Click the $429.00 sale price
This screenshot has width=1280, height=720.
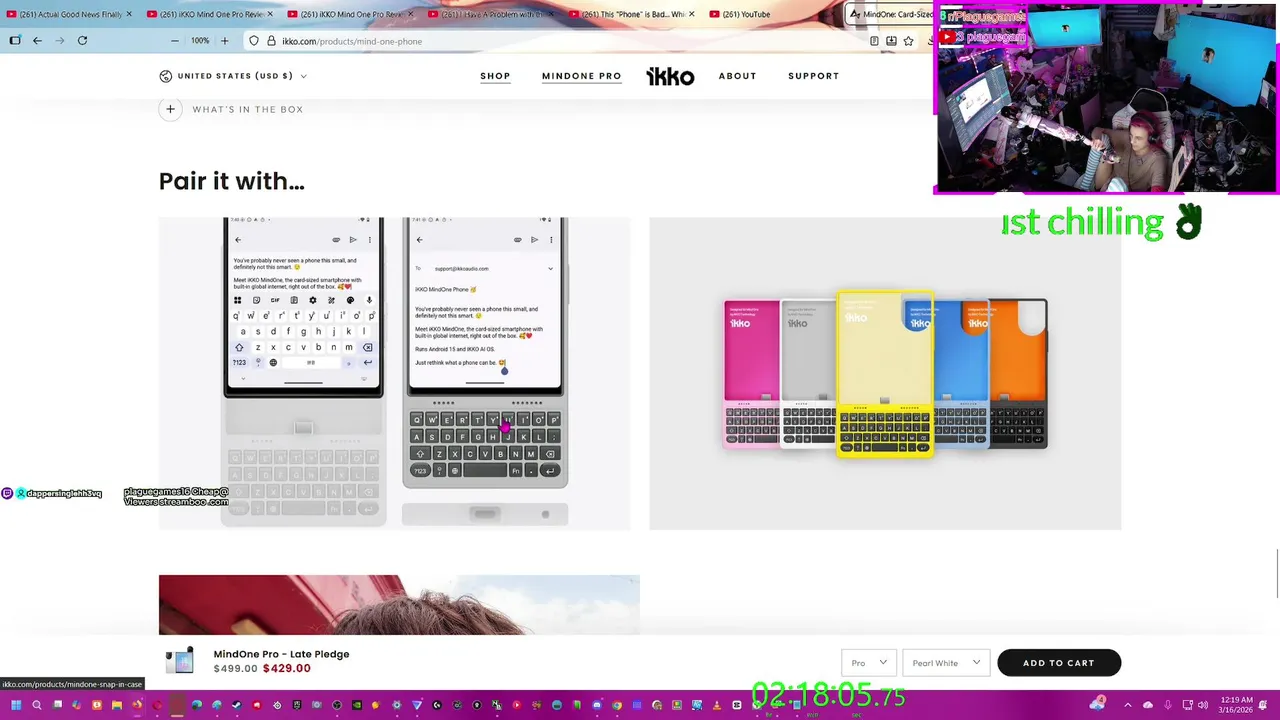click(x=287, y=668)
